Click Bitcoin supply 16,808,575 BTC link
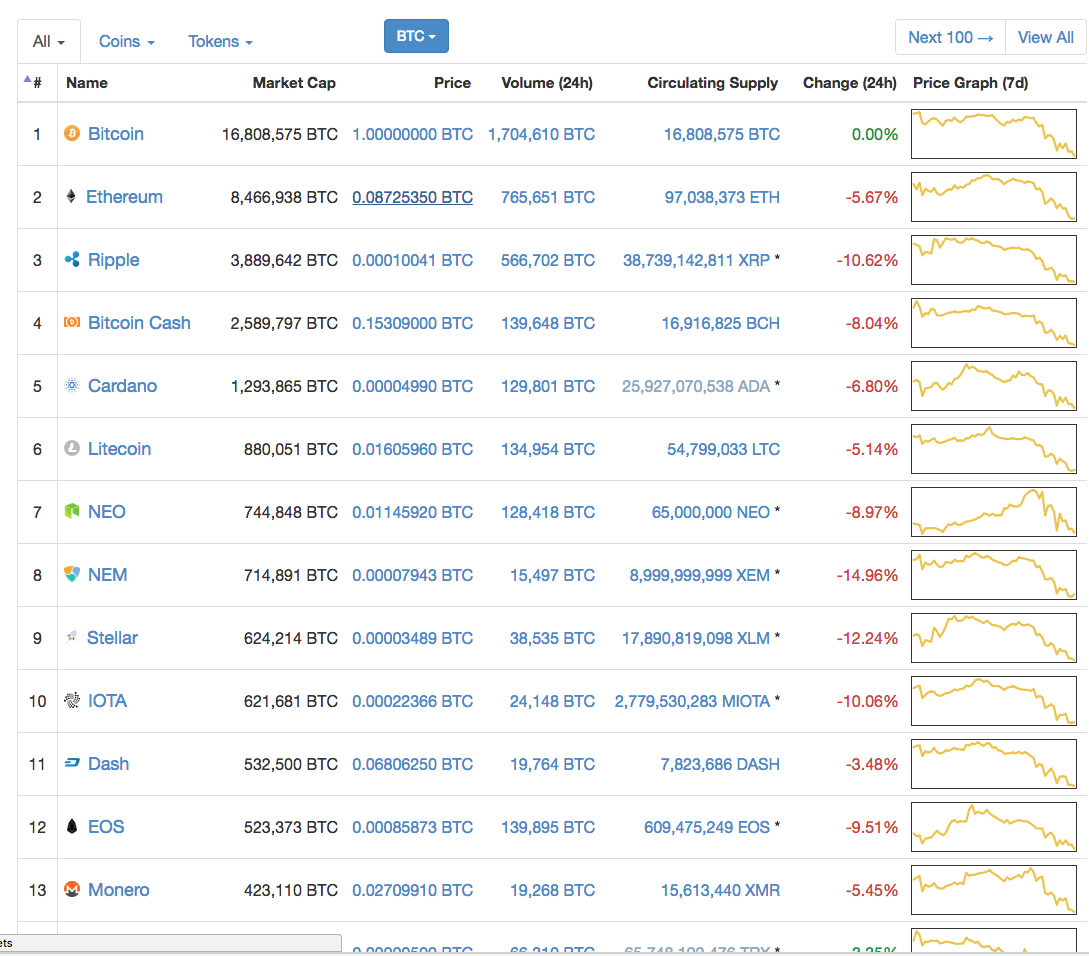The image size is (1089, 956). click(722, 134)
